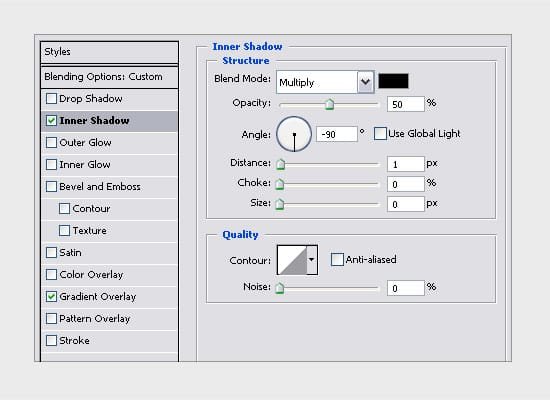Enable Use Global Light checkbox
The image size is (550, 400).
(x=380, y=134)
